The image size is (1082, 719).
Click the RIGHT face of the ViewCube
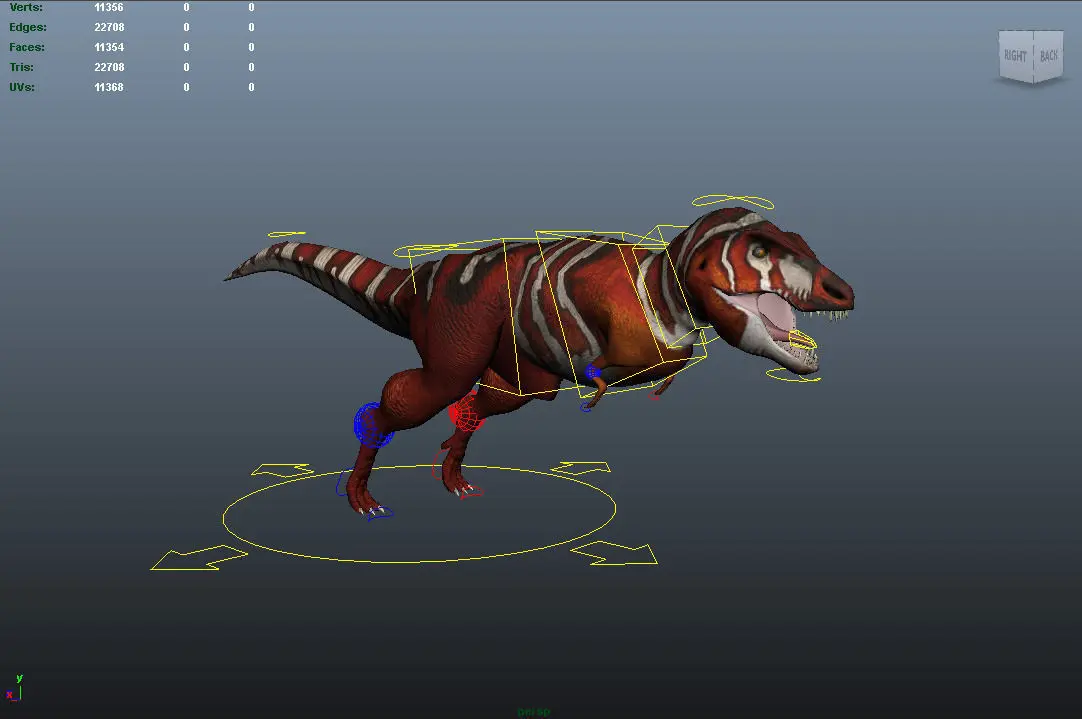1016,56
